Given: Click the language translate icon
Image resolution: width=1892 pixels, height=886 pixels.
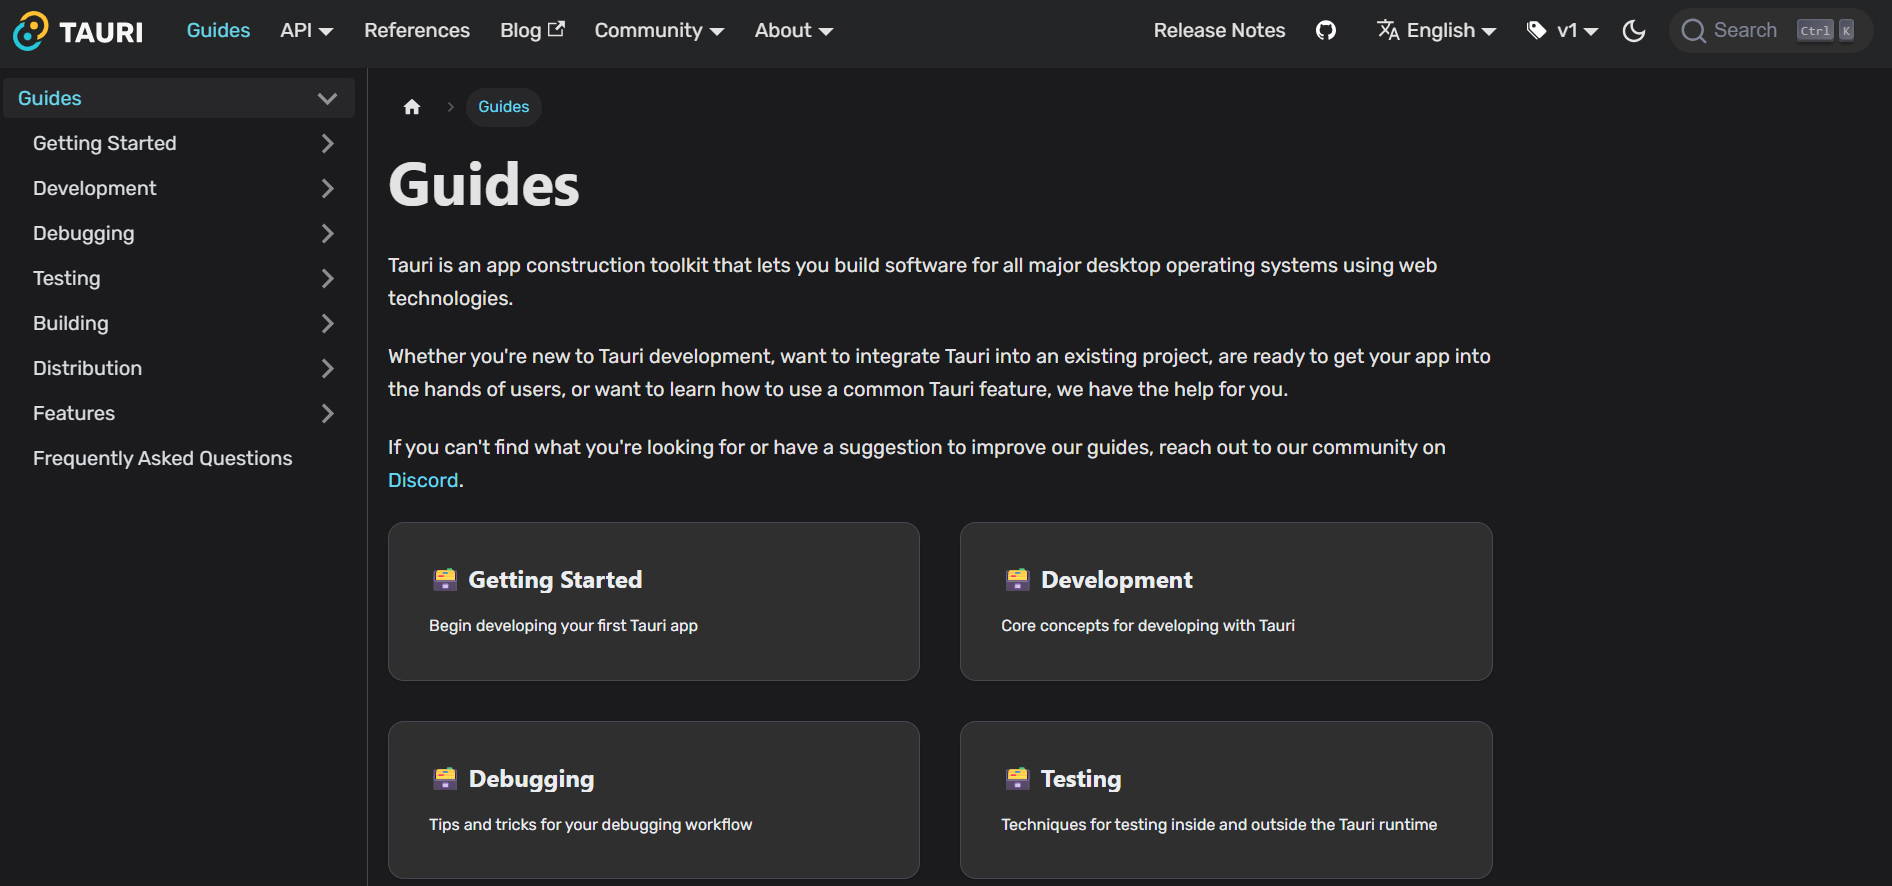Looking at the screenshot, I should [1388, 31].
